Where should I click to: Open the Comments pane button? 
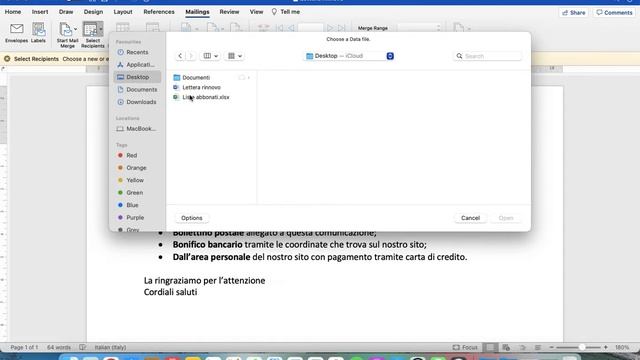pos(614,13)
